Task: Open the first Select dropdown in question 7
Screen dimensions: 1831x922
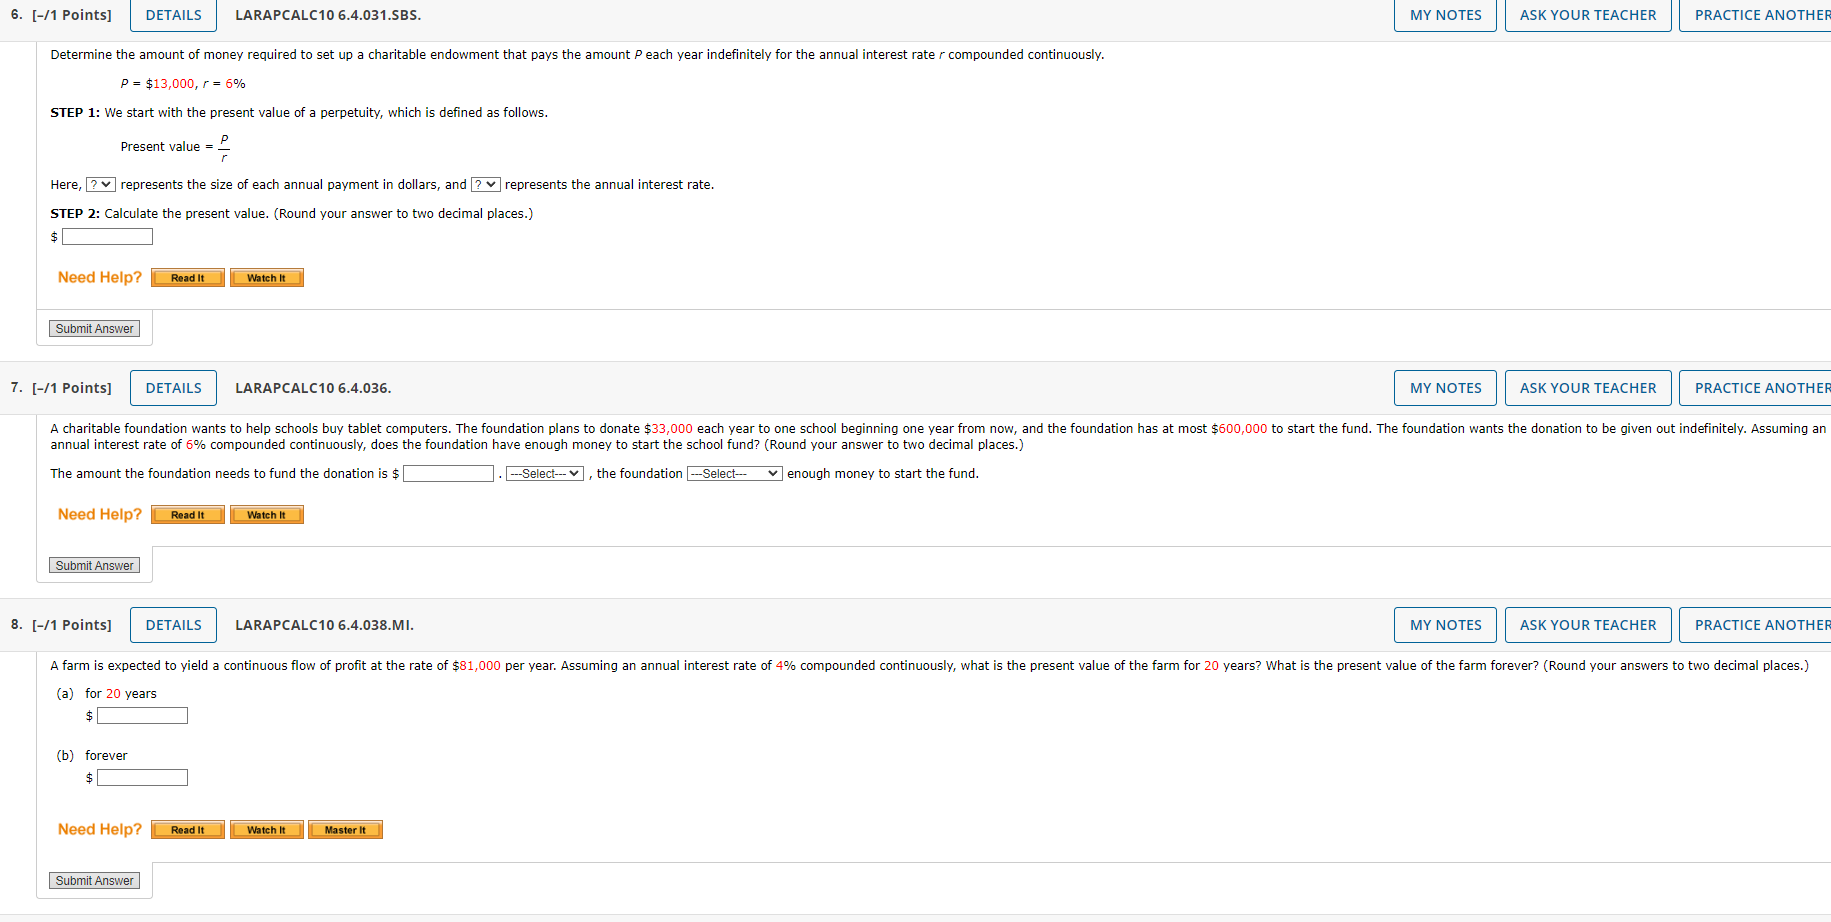Action: point(544,473)
